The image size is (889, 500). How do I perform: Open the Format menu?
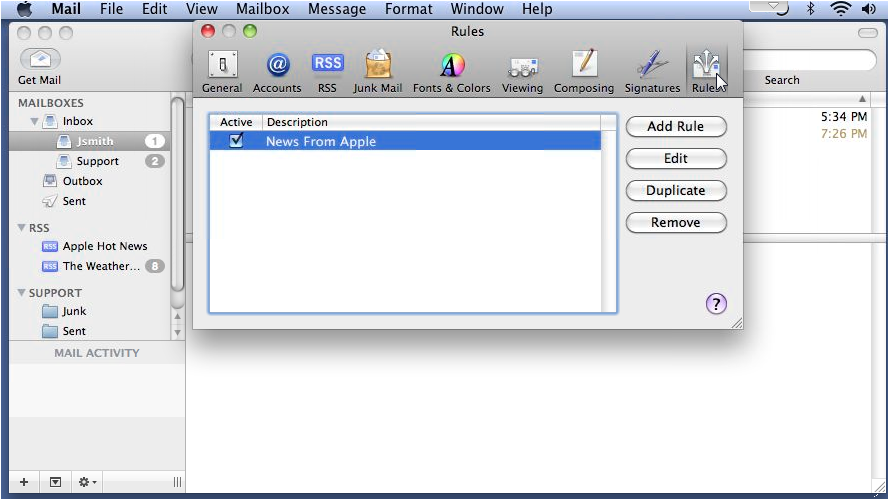coord(408,9)
